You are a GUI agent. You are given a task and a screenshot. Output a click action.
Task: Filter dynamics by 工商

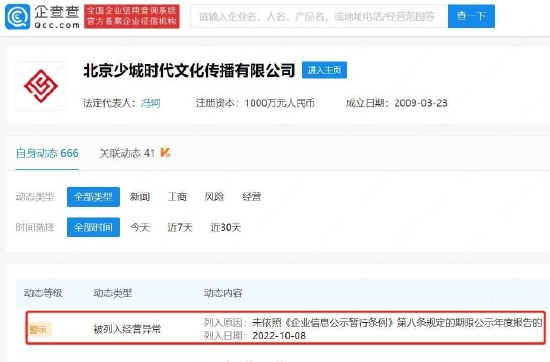pos(177,197)
